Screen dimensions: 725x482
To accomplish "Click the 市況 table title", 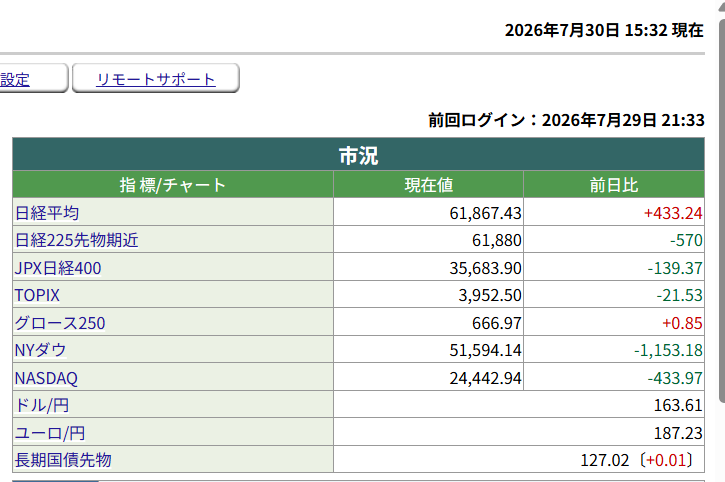I will click(x=358, y=155).
